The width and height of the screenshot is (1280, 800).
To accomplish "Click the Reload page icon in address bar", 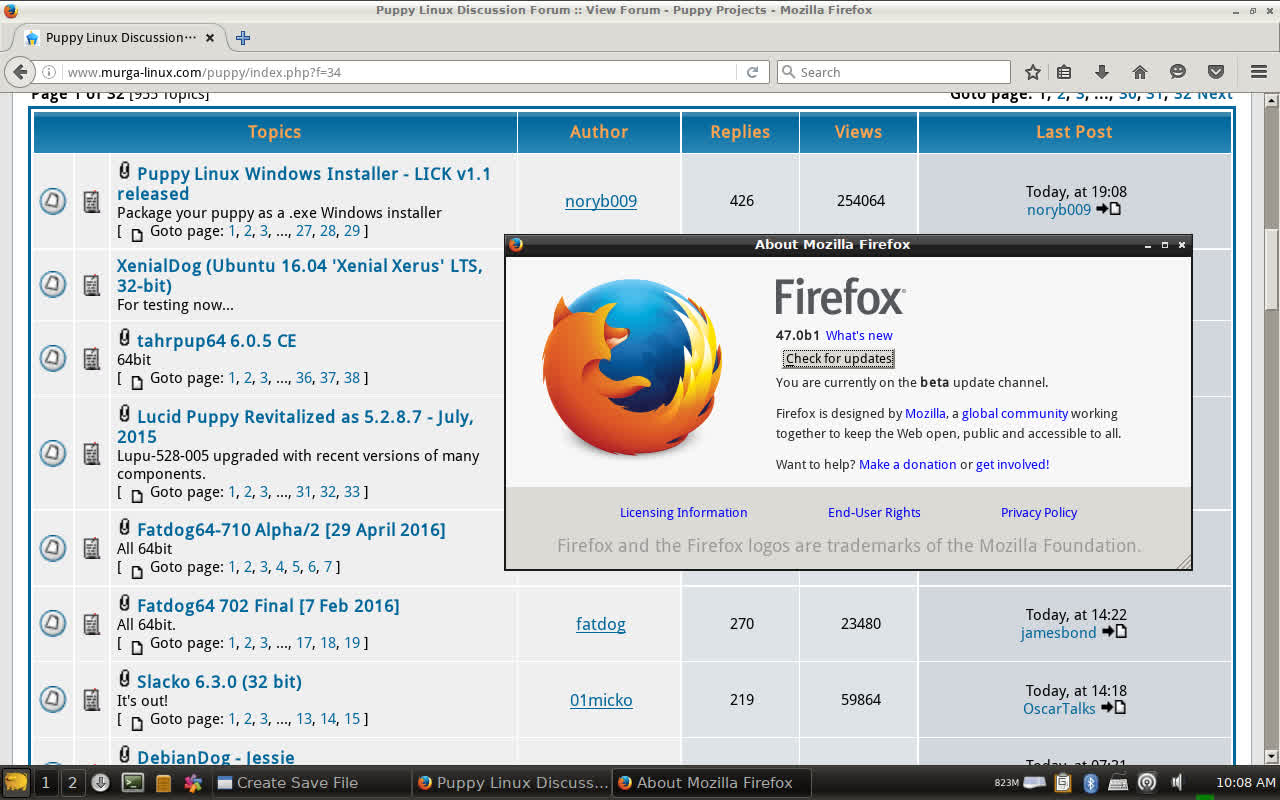I will pyautogui.click(x=752, y=72).
